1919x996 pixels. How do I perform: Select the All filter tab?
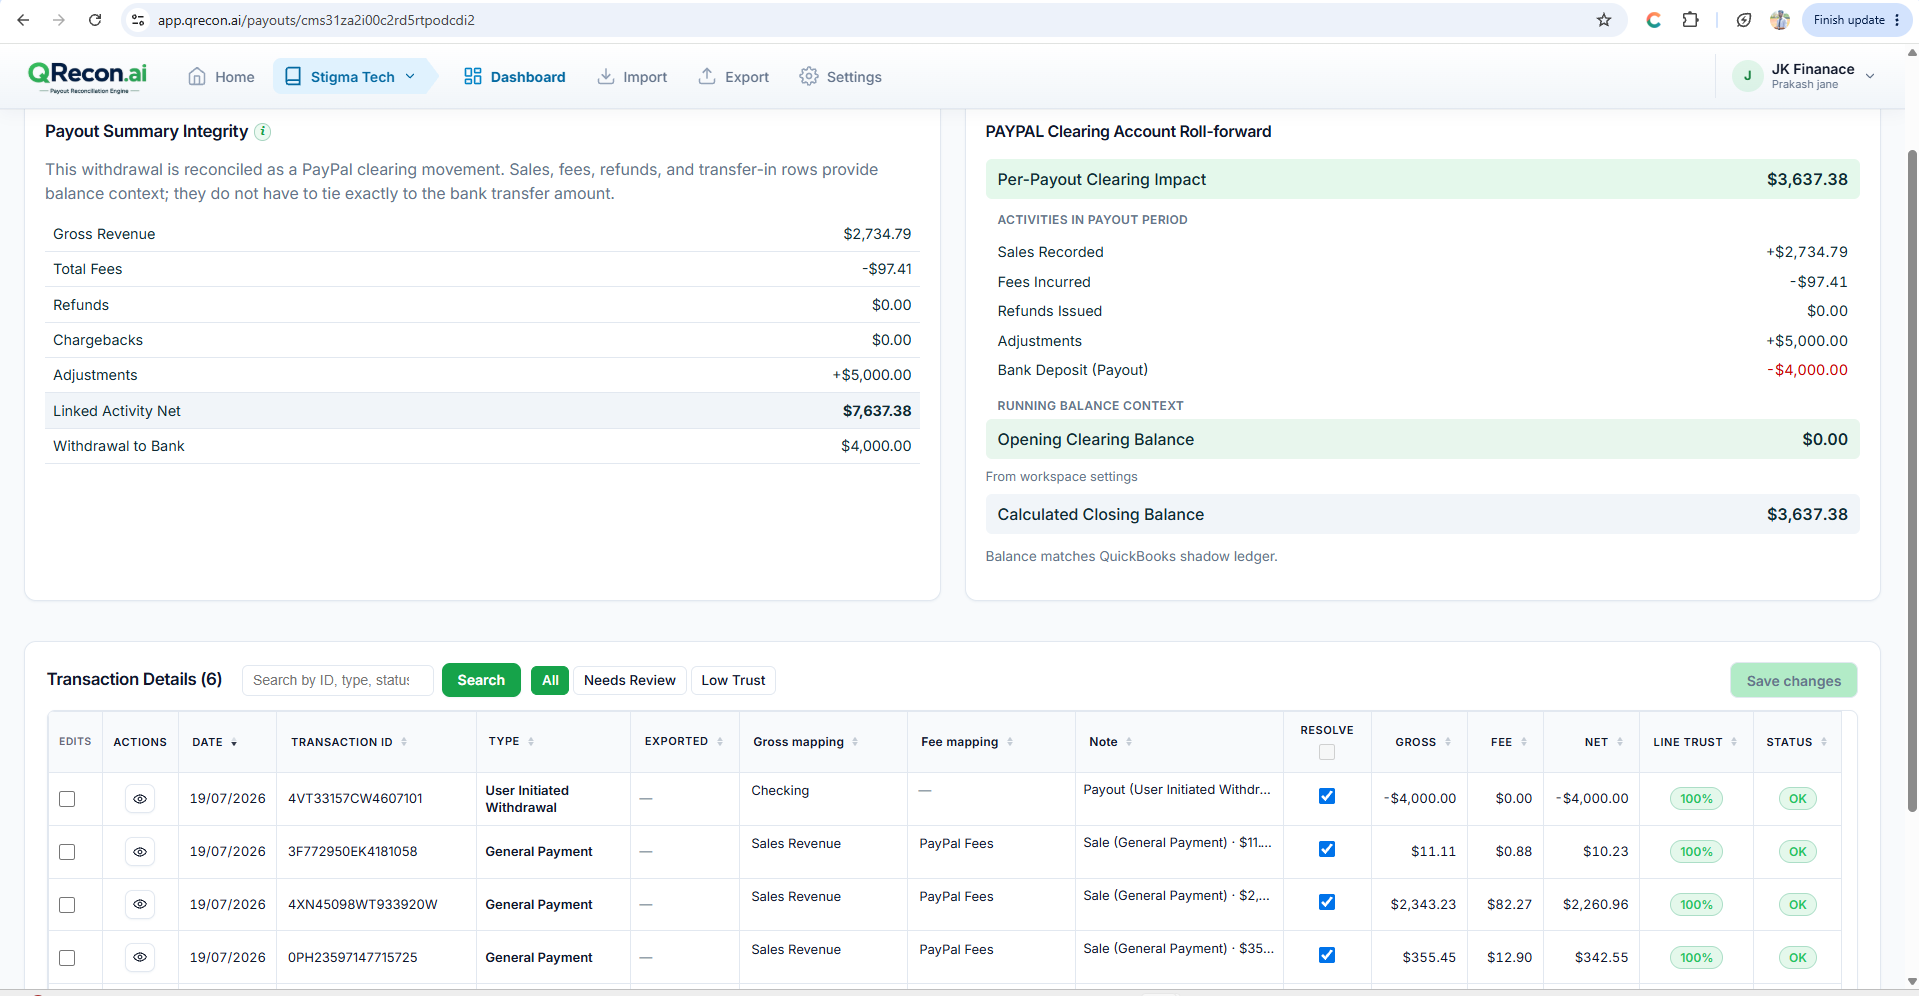pyautogui.click(x=550, y=680)
